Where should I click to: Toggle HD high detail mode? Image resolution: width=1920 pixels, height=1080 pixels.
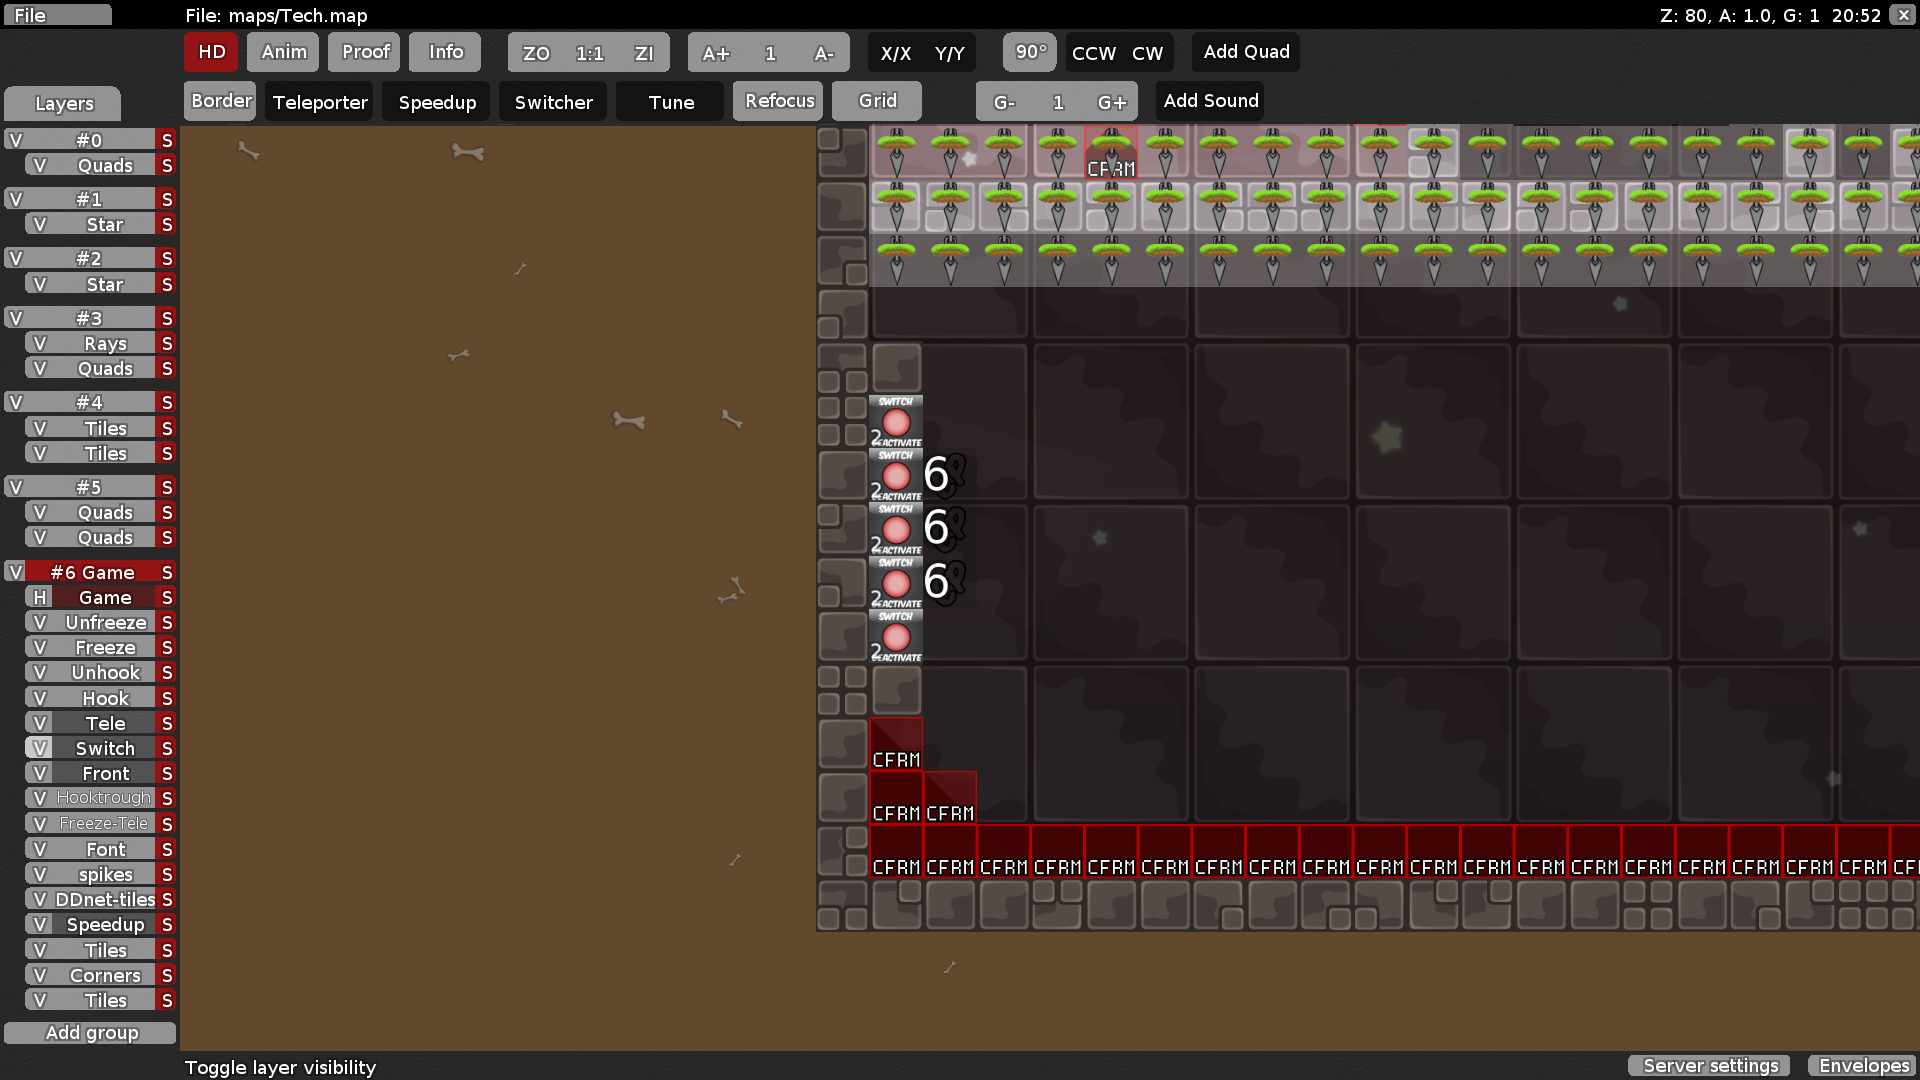tap(211, 52)
